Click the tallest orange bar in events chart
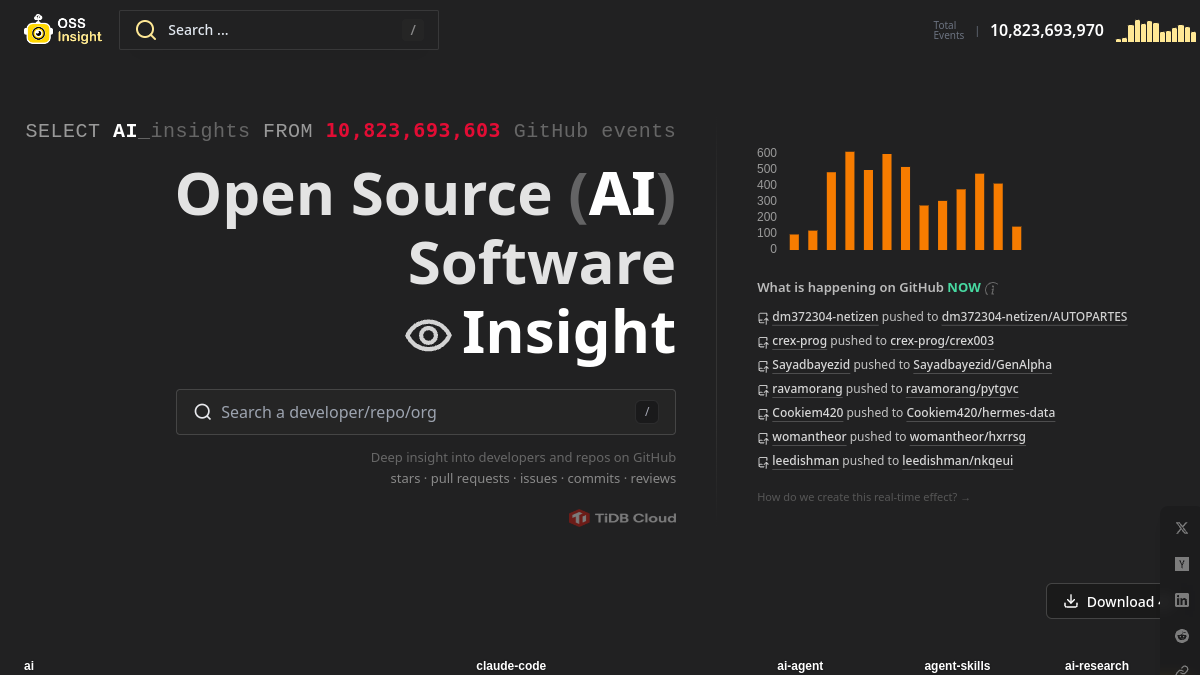 850,201
